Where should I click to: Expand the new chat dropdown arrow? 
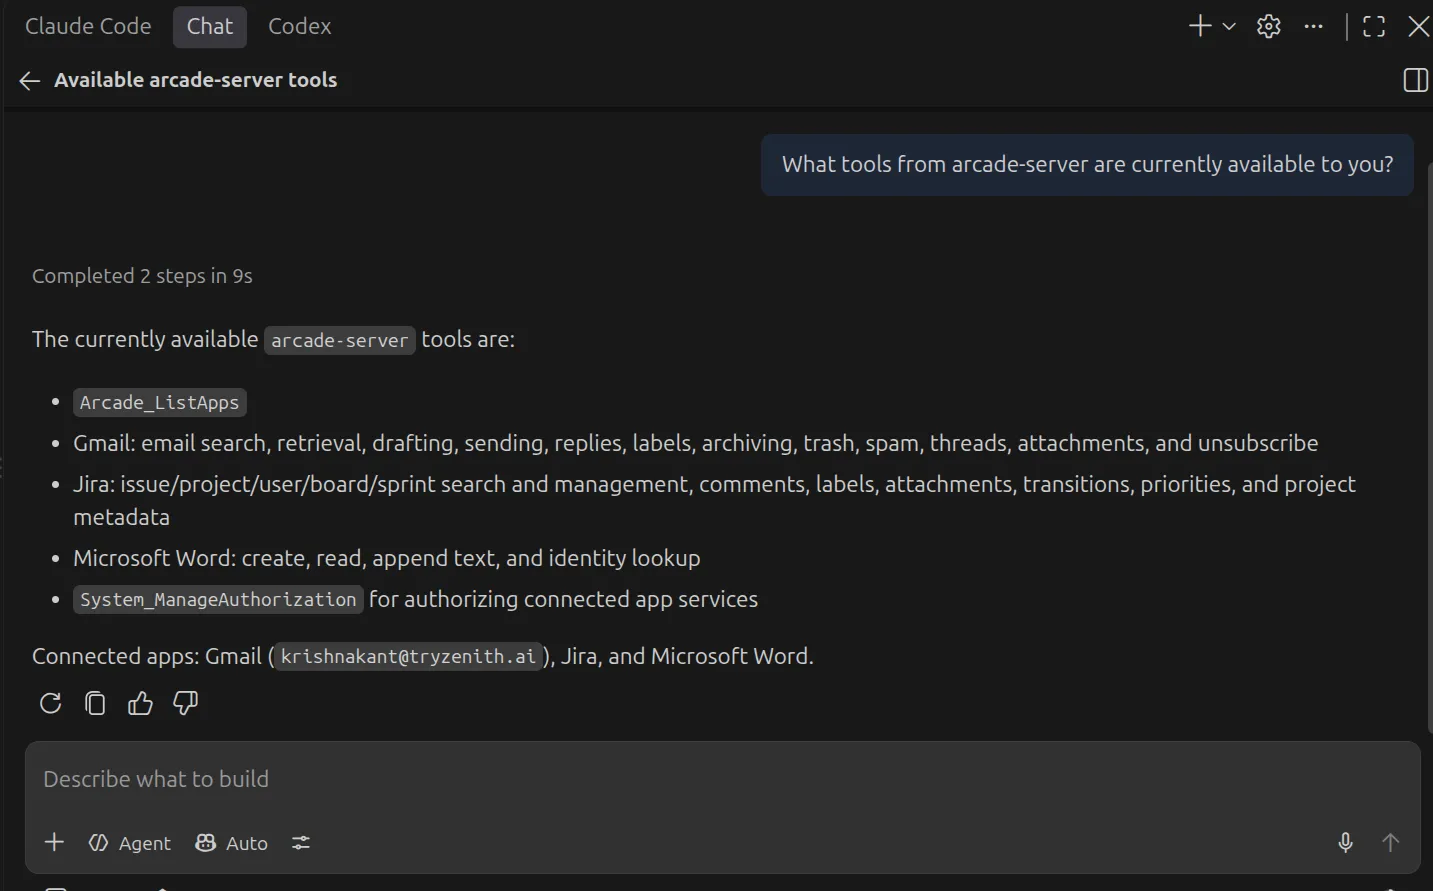click(x=1229, y=27)
